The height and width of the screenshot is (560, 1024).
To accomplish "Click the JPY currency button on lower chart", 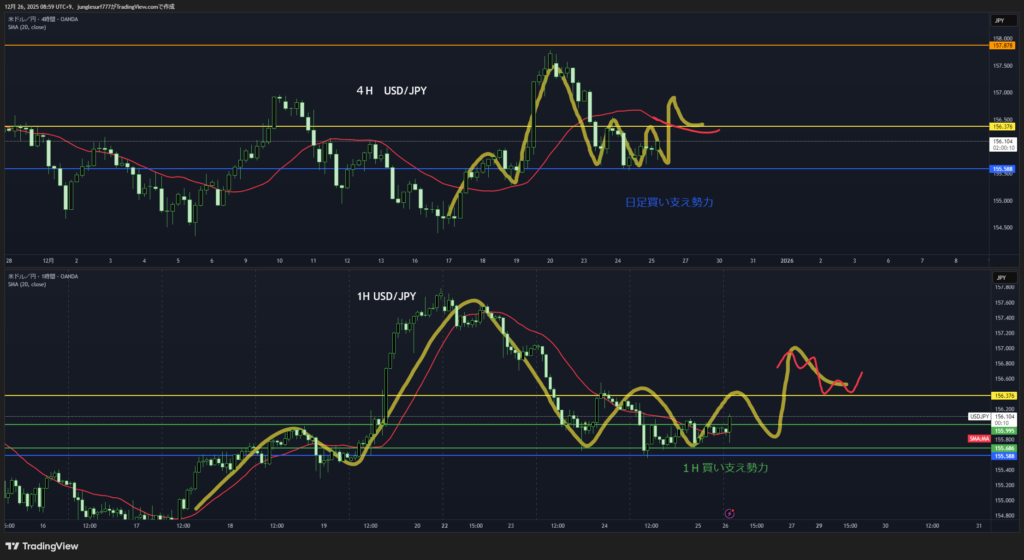I will click(x=999, y=275).
